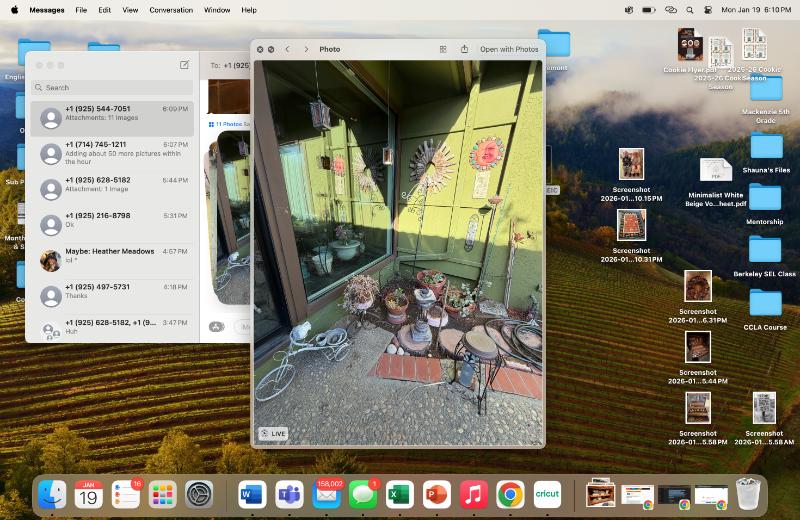The height and width of the screenshot is (520, 800).
Task: Go to the previous photo with back arrow
Action: [287, 49]
